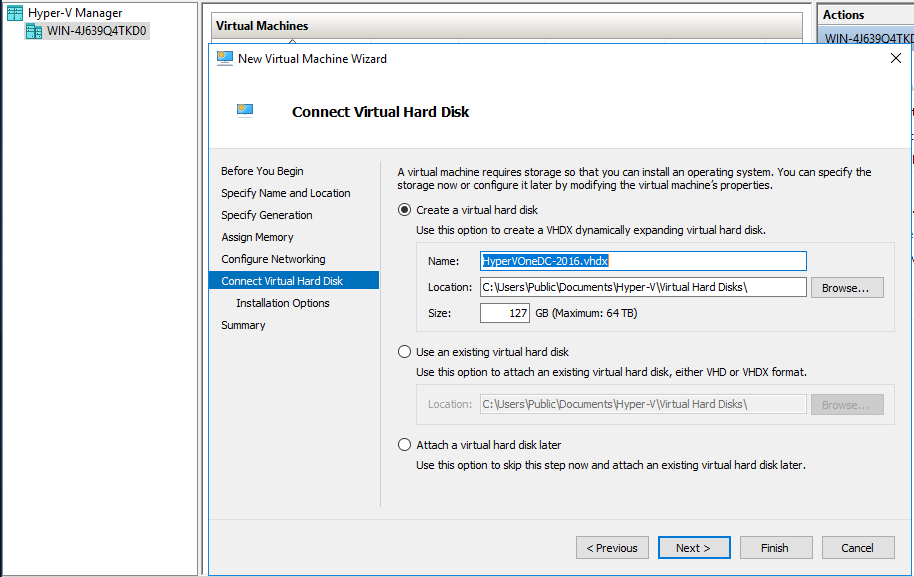The width and height of the screenshot is (914, 577).
Task: Click Browse next to the Location field
Action: [x=847, y=287]
